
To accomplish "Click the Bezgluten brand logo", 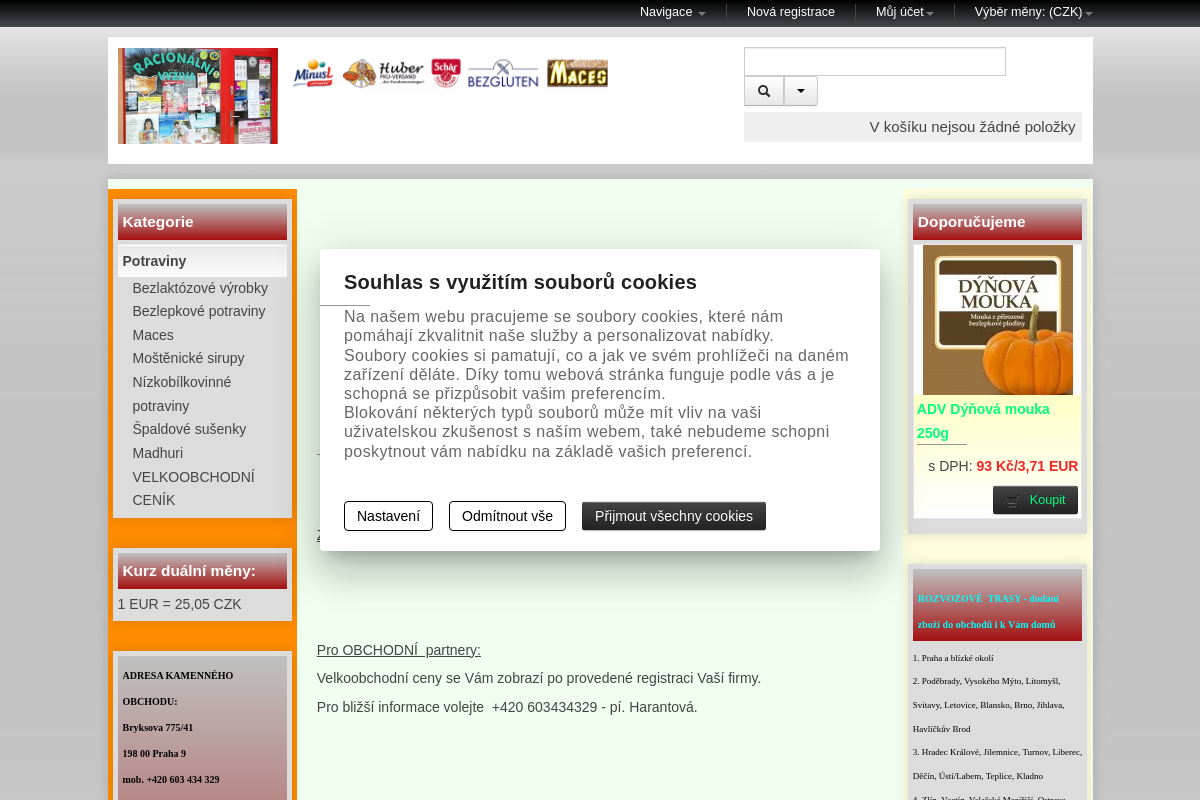I will (503, 73).
